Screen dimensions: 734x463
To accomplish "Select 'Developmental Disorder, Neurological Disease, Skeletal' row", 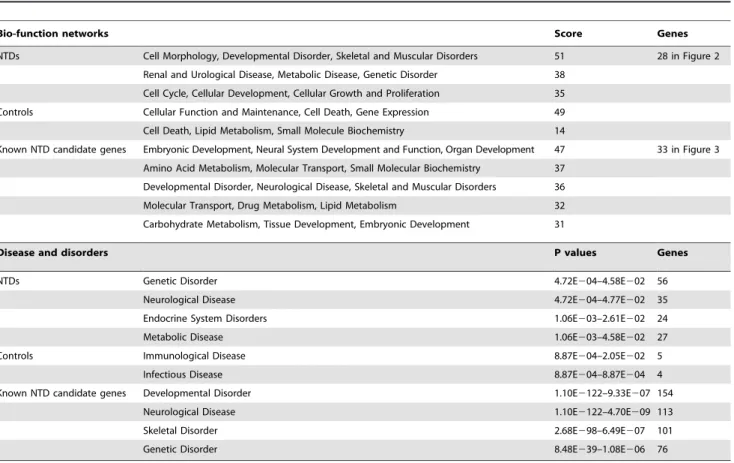I will pyautogui.click(x=320, y=187).
